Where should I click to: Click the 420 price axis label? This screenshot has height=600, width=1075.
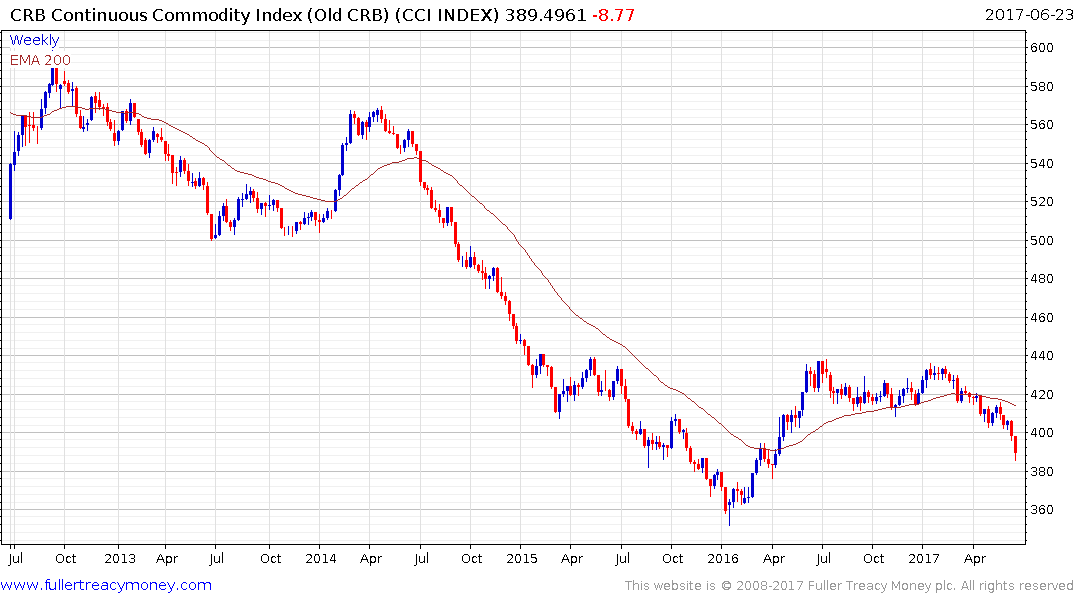point(1042,394)
